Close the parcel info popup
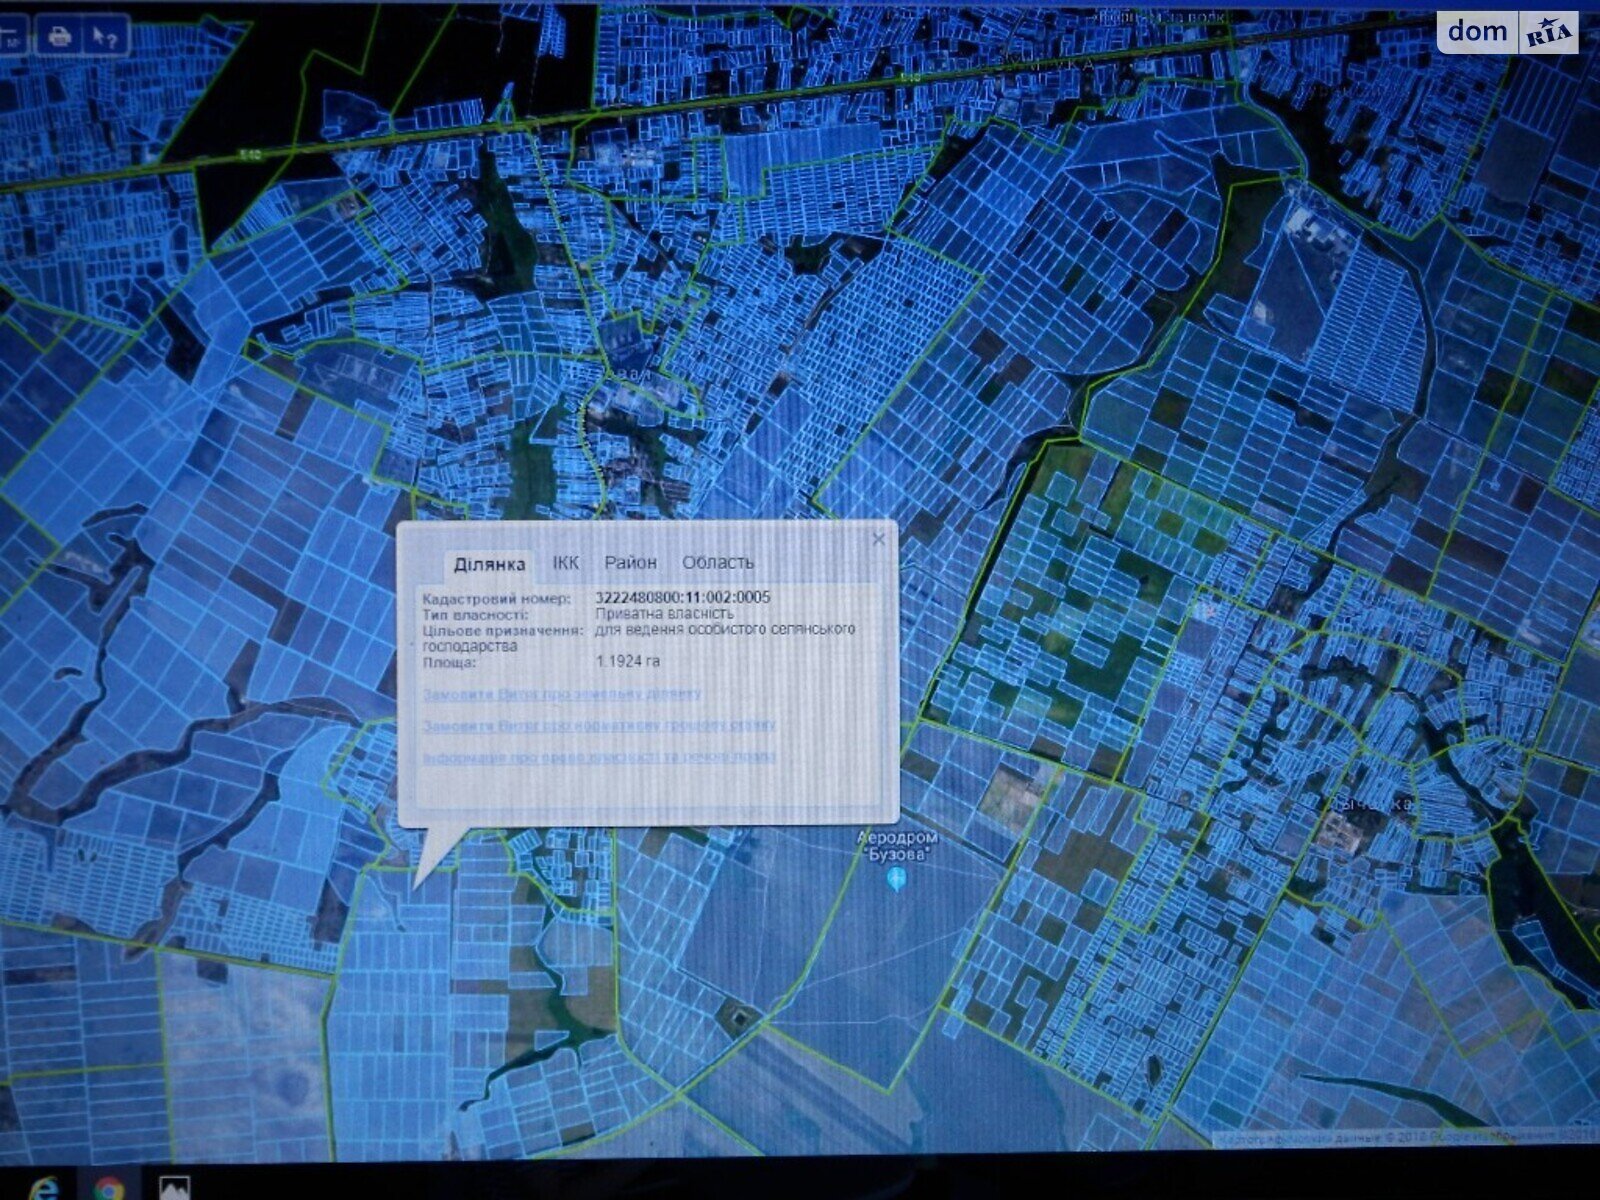Viewport: 1600px width, 1200px height. coord(878,540)
